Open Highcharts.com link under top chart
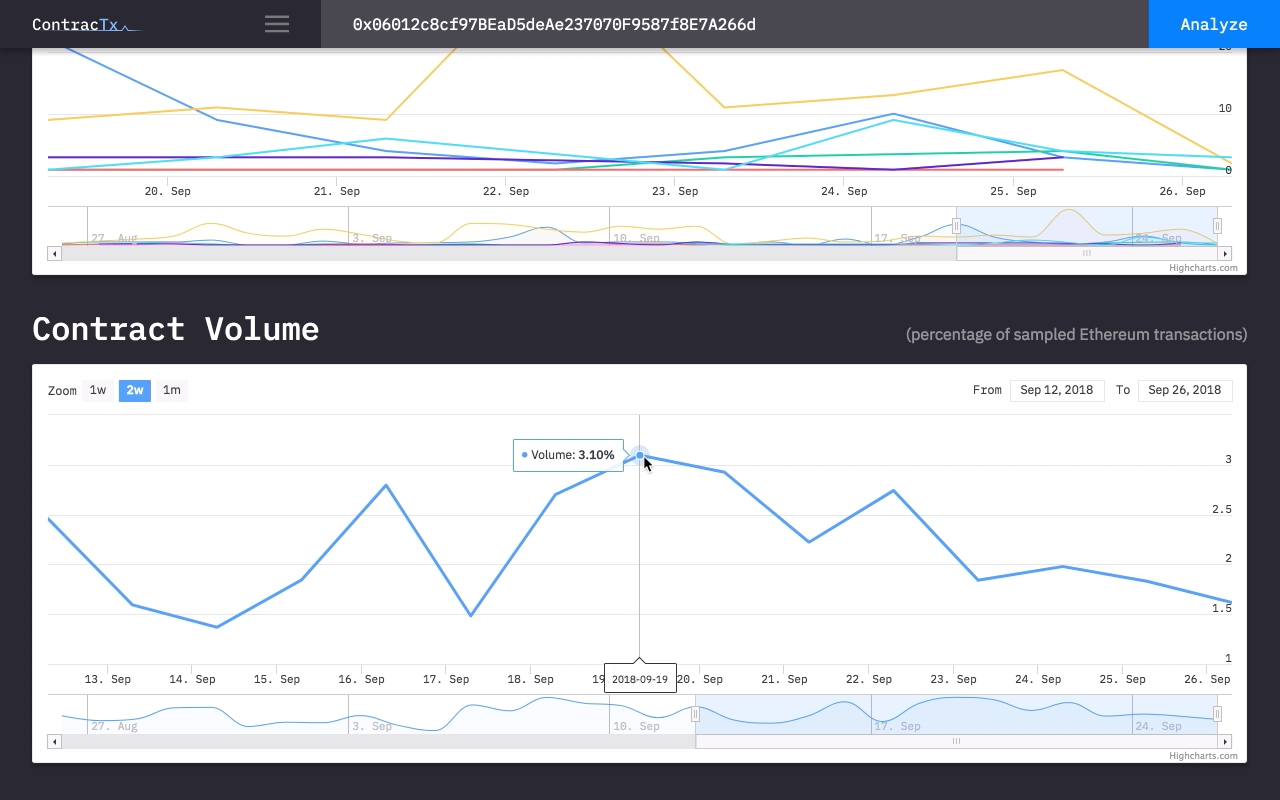1280x800 pixels. 1203,268
